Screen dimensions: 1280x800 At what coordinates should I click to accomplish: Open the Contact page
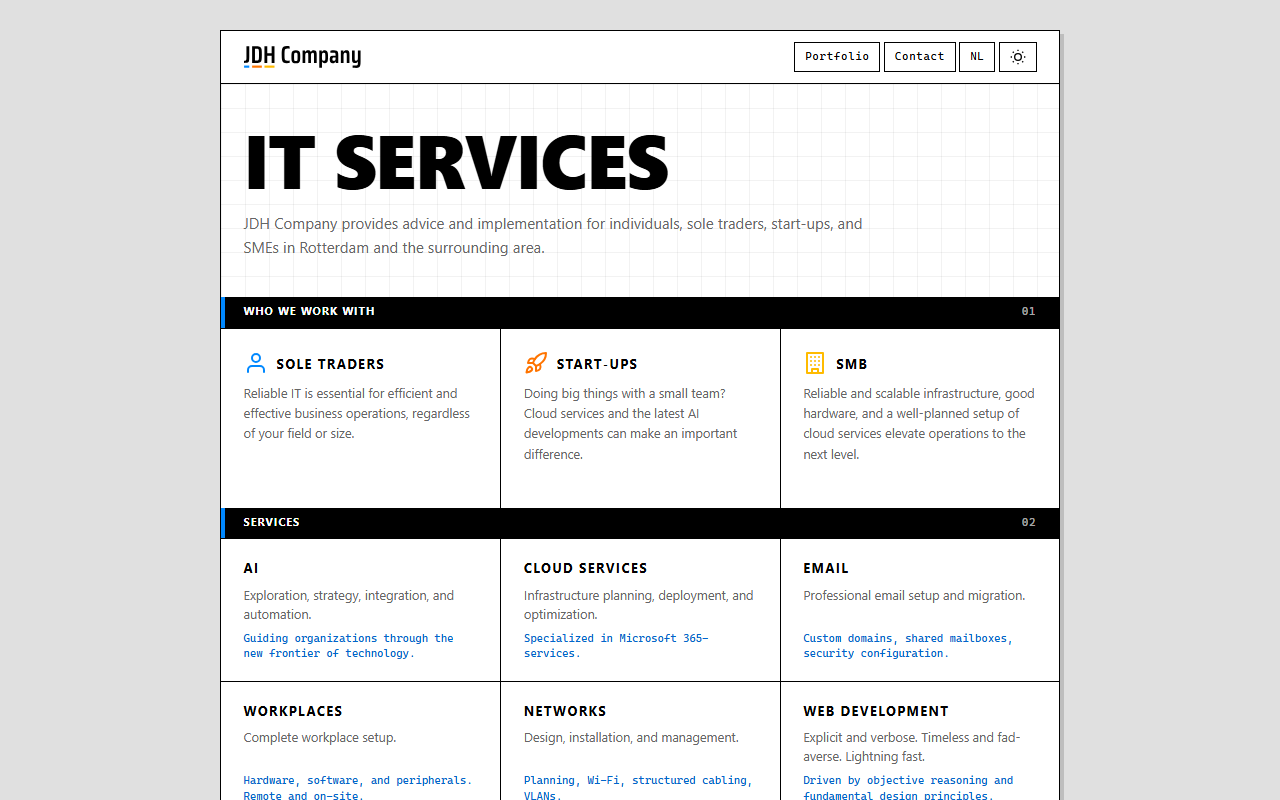(x=919, y=57)
